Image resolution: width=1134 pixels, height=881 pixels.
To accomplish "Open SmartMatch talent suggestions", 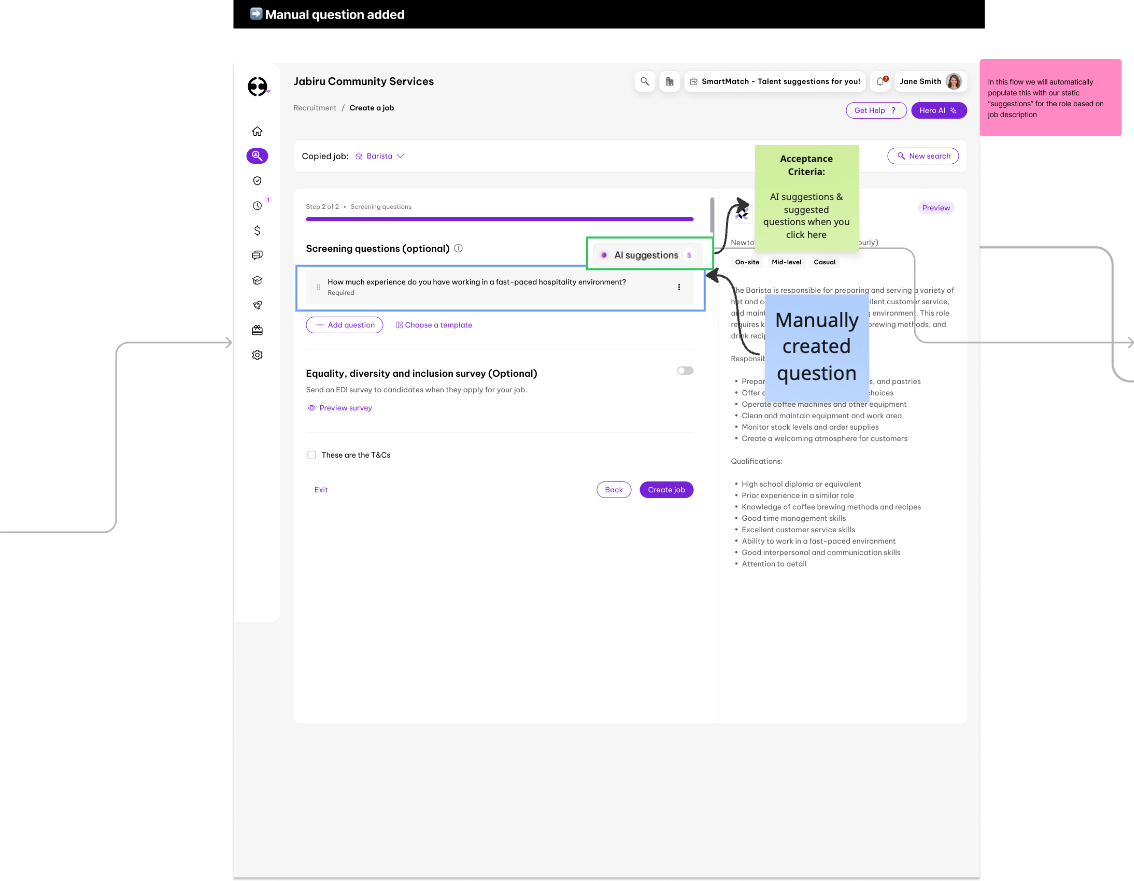I will coord(774,82).
